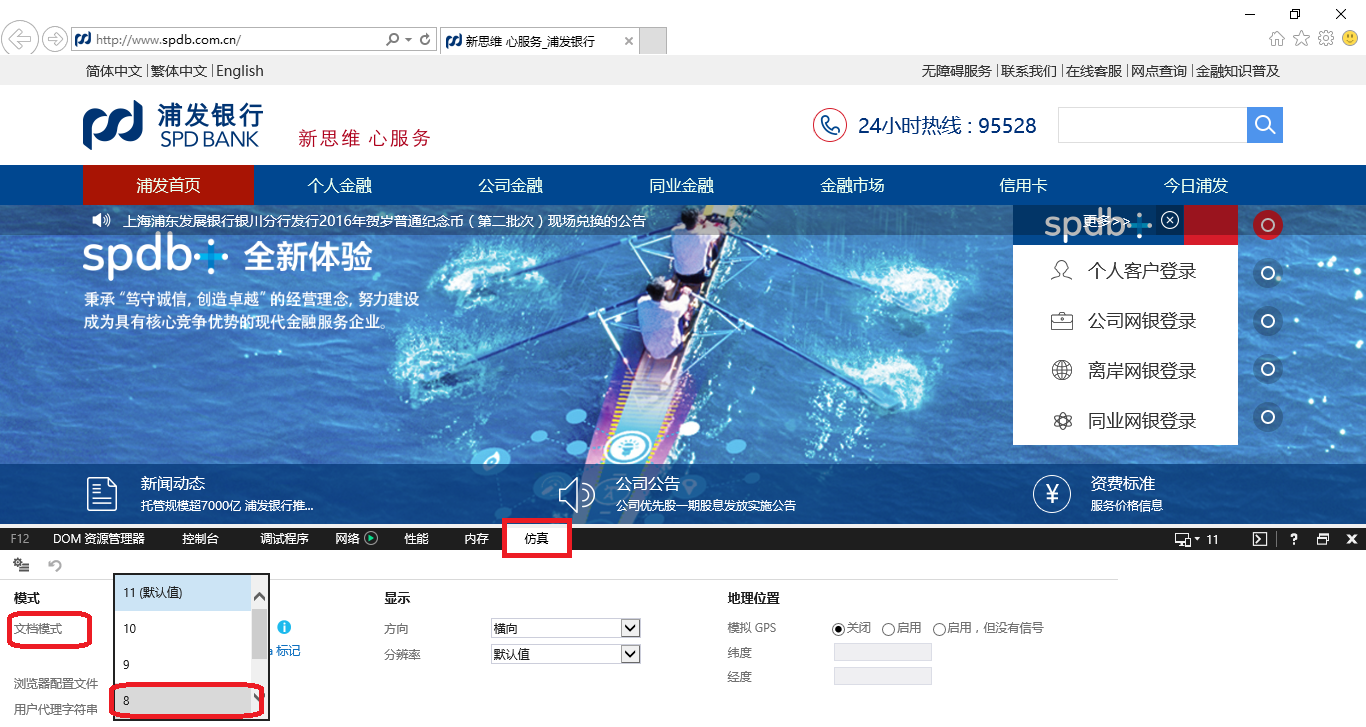This screenshot has height=727, width=1366.
Task: Open 今日浦发 navigation menu
Action: pos(1195,185)
